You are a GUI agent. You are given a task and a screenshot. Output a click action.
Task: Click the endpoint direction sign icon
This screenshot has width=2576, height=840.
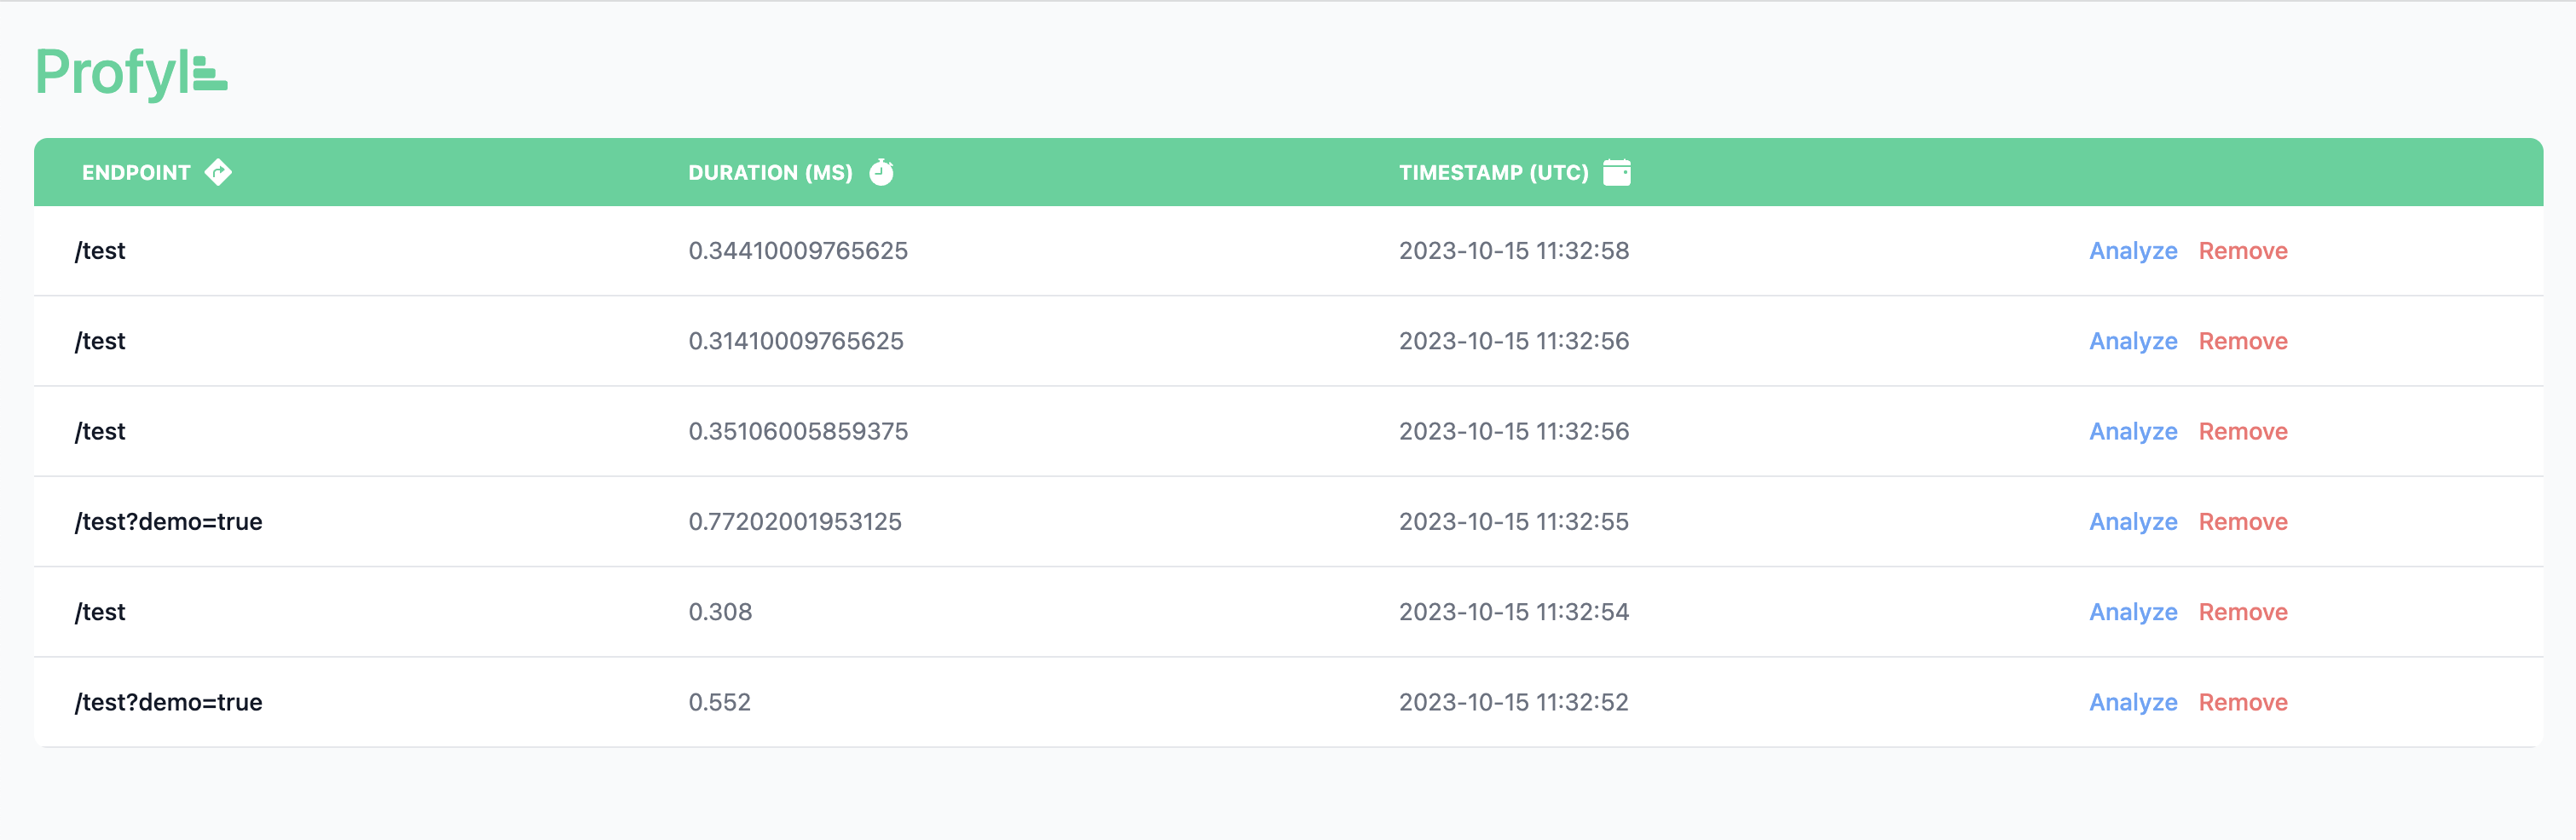click(x=218, y=172)
